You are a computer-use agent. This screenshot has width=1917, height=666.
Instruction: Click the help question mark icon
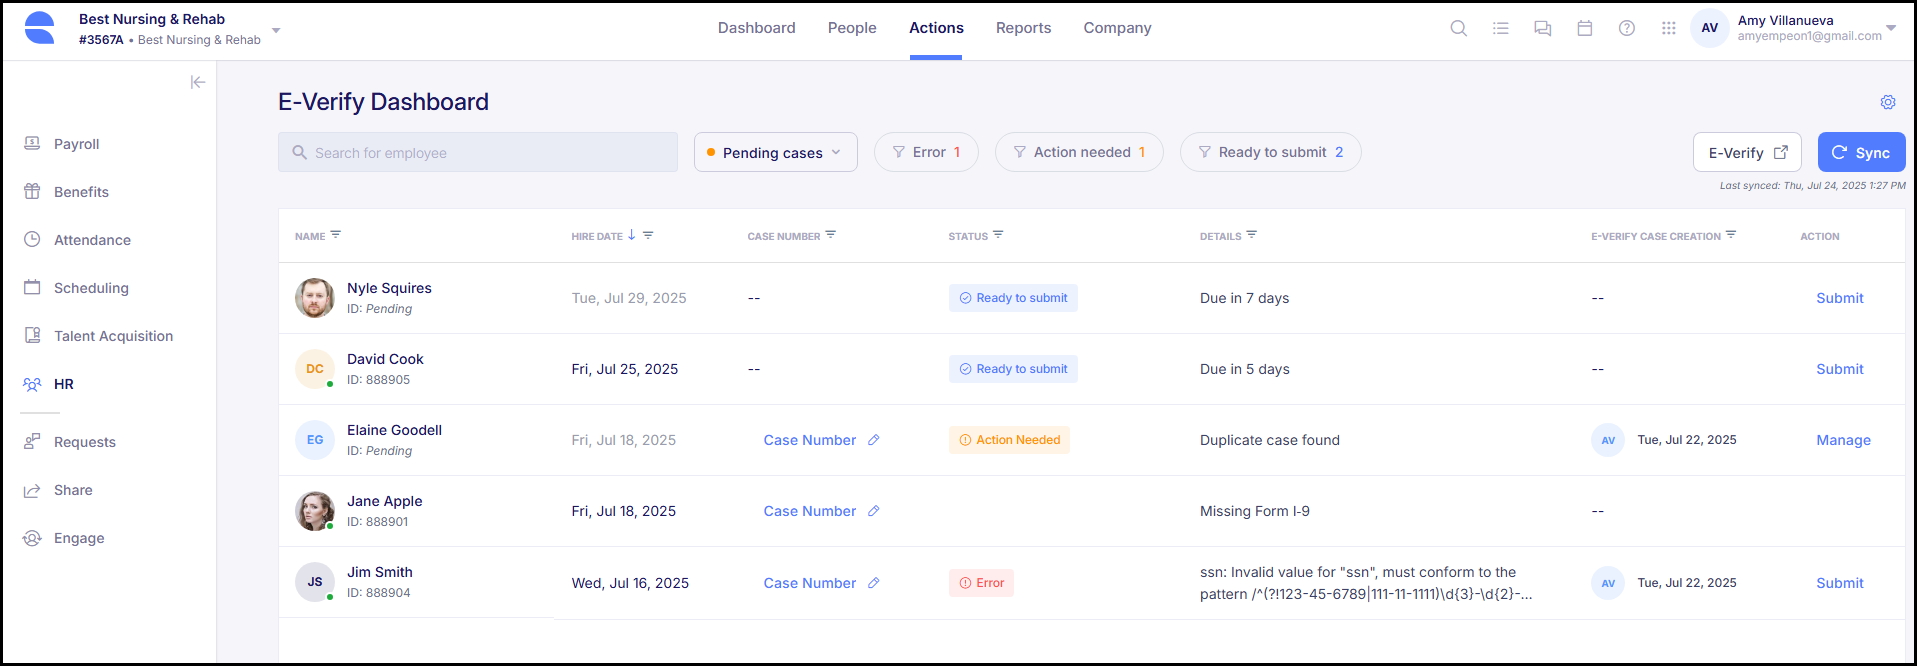(1626, 28)
